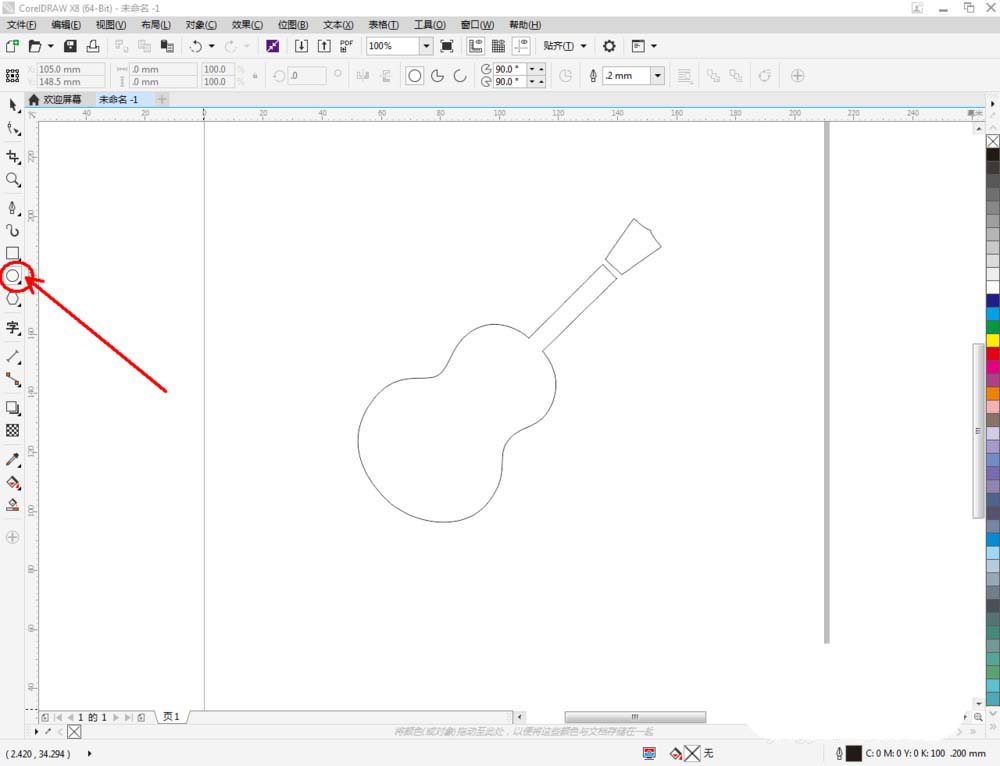
Task: Open the zoom level dropdown
Action: [x=426, y=46]
